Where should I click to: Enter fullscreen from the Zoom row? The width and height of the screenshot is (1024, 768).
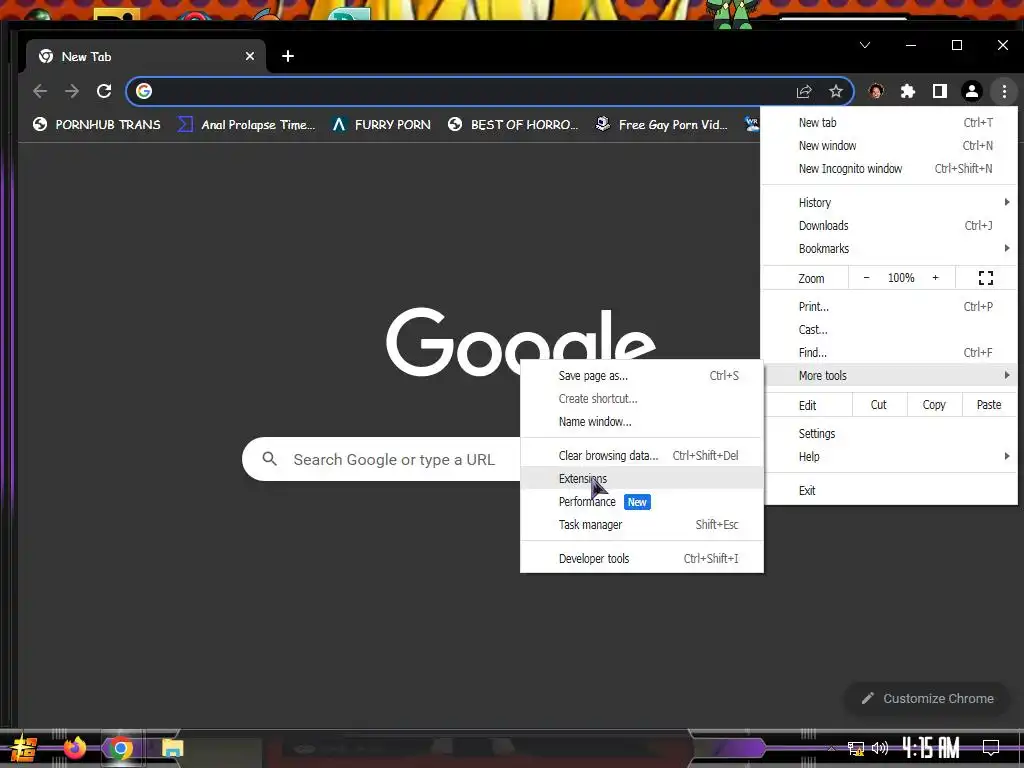coord(986,278)
